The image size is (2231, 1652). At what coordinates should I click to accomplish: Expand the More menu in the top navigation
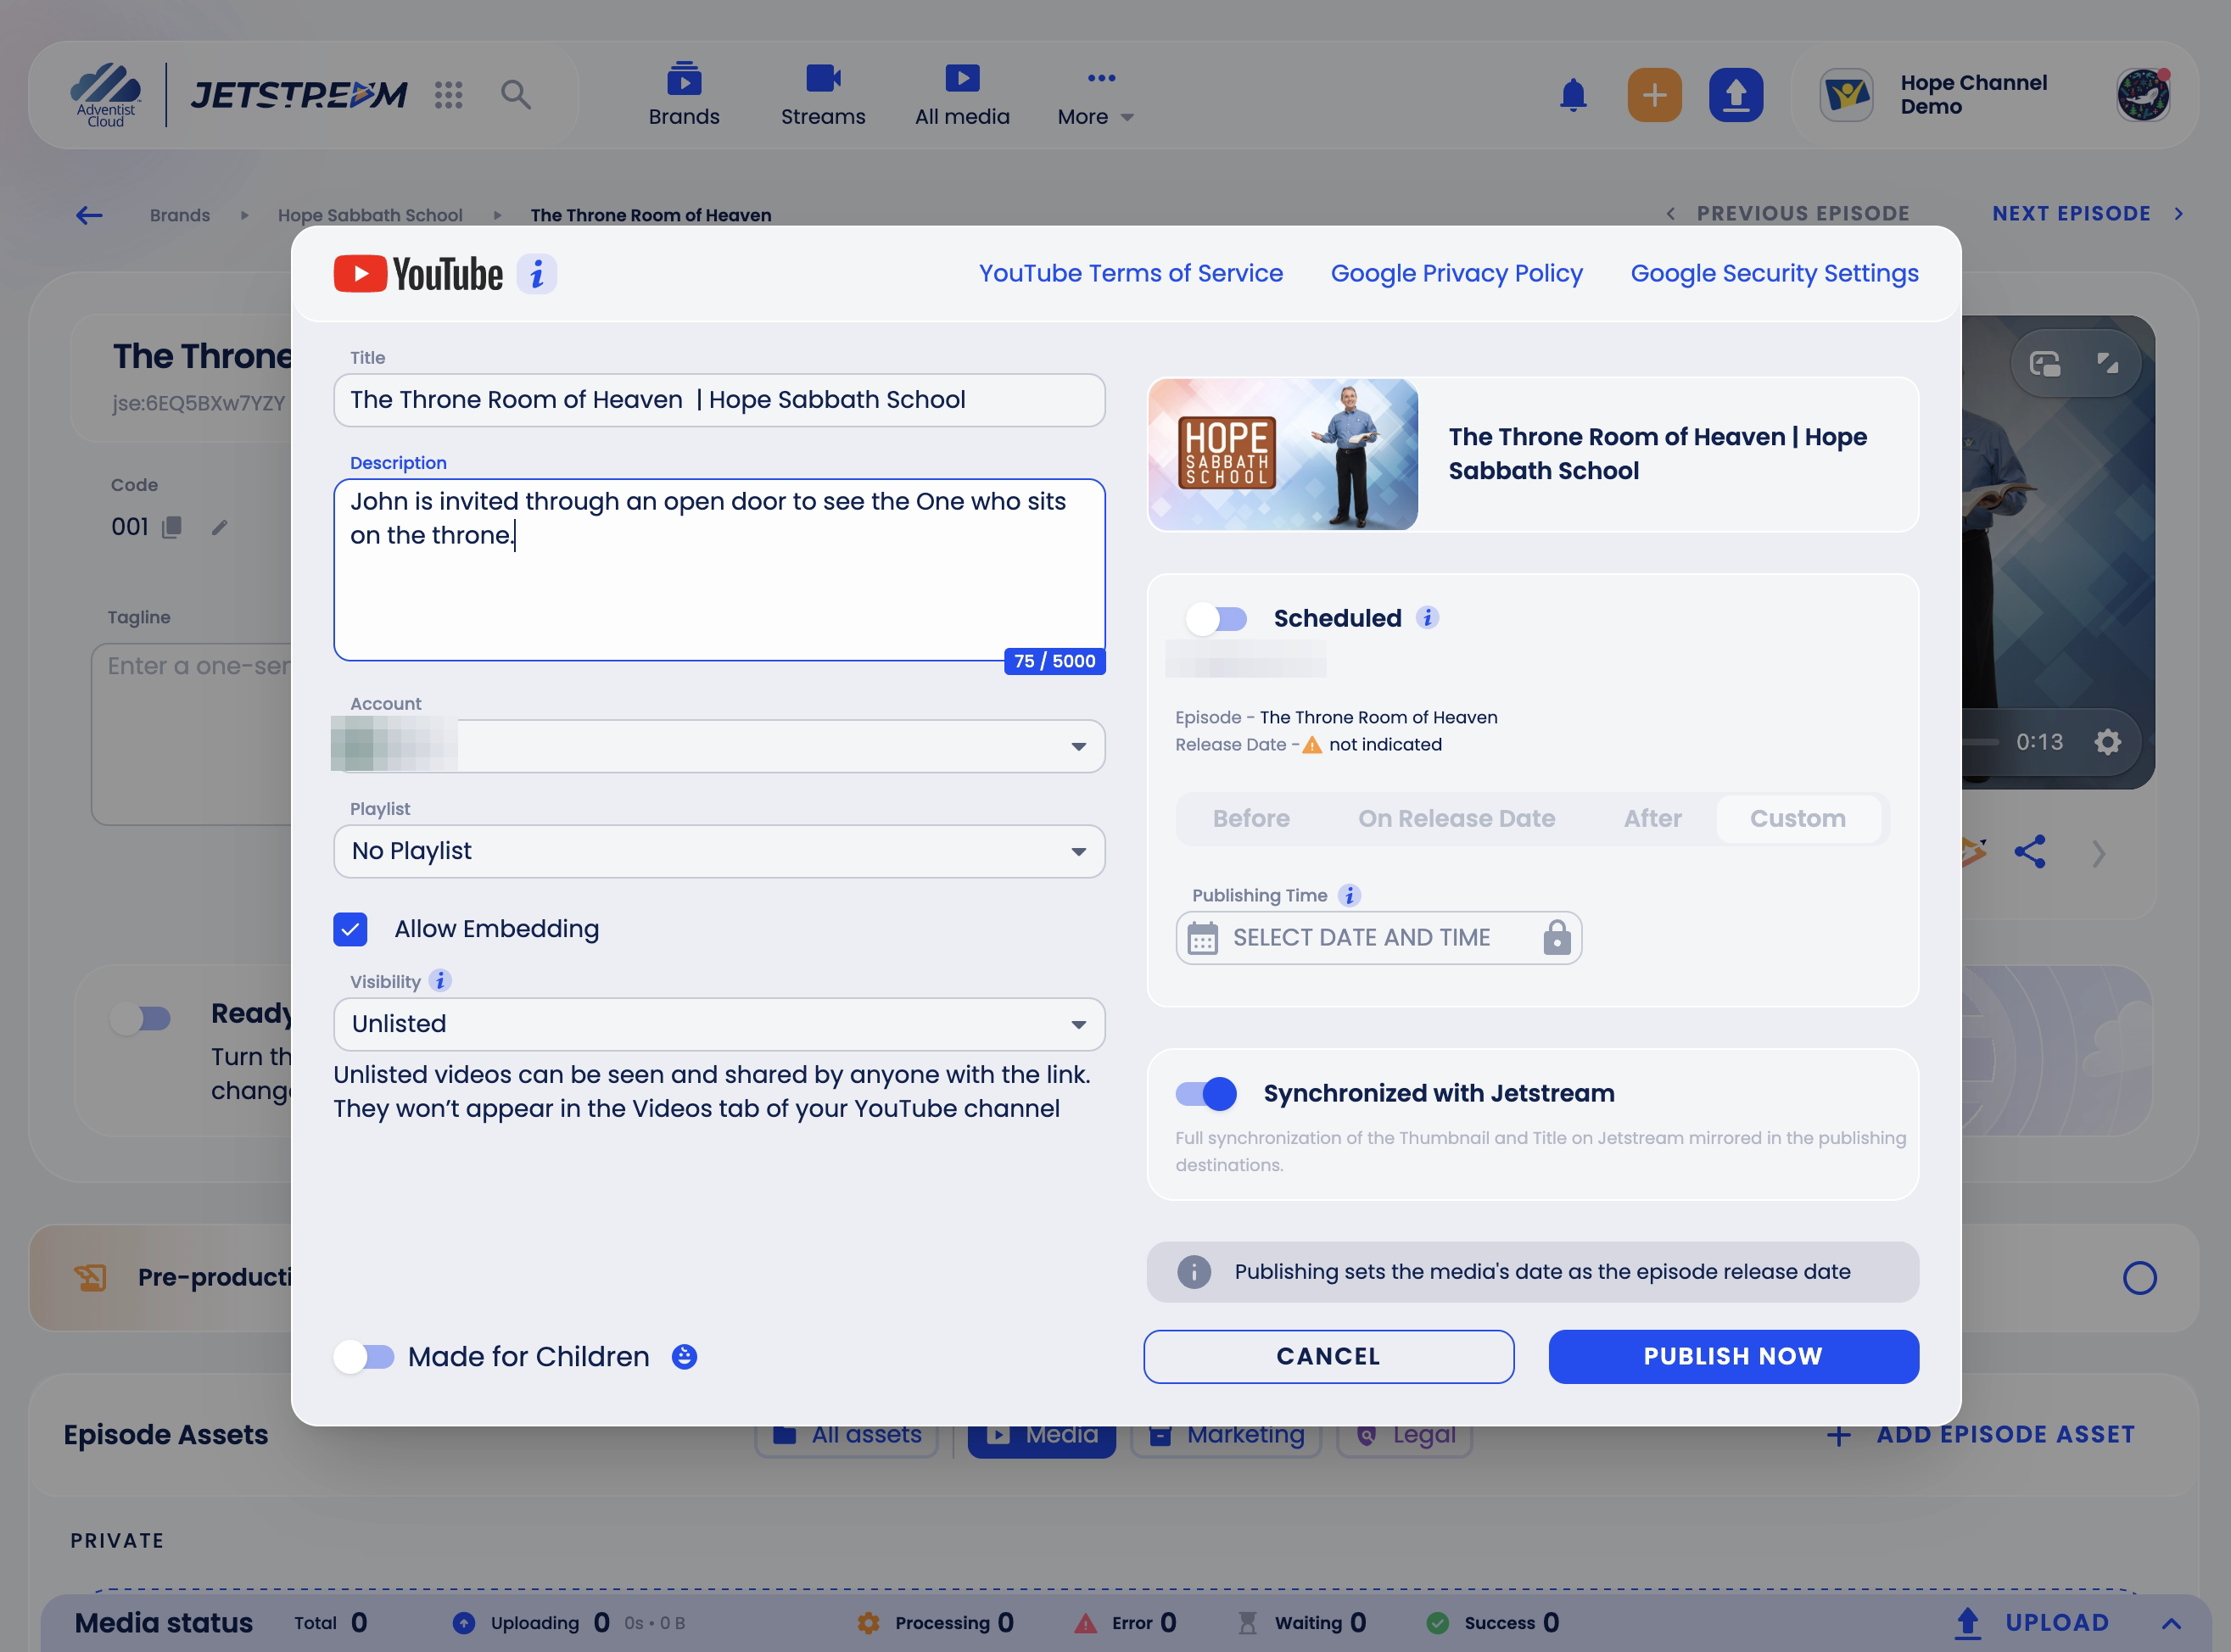point(1096,97)
